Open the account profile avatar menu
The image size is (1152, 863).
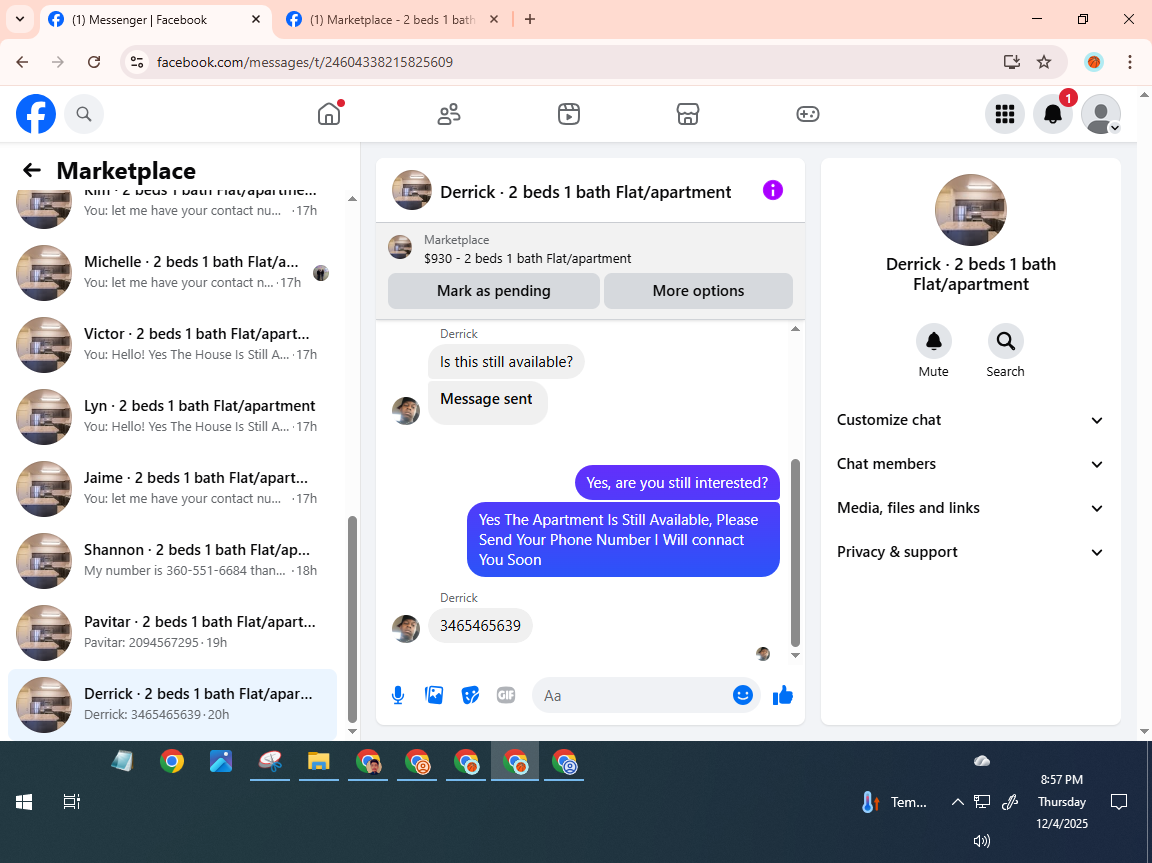pyautogui.click(x=1101, y=114)
